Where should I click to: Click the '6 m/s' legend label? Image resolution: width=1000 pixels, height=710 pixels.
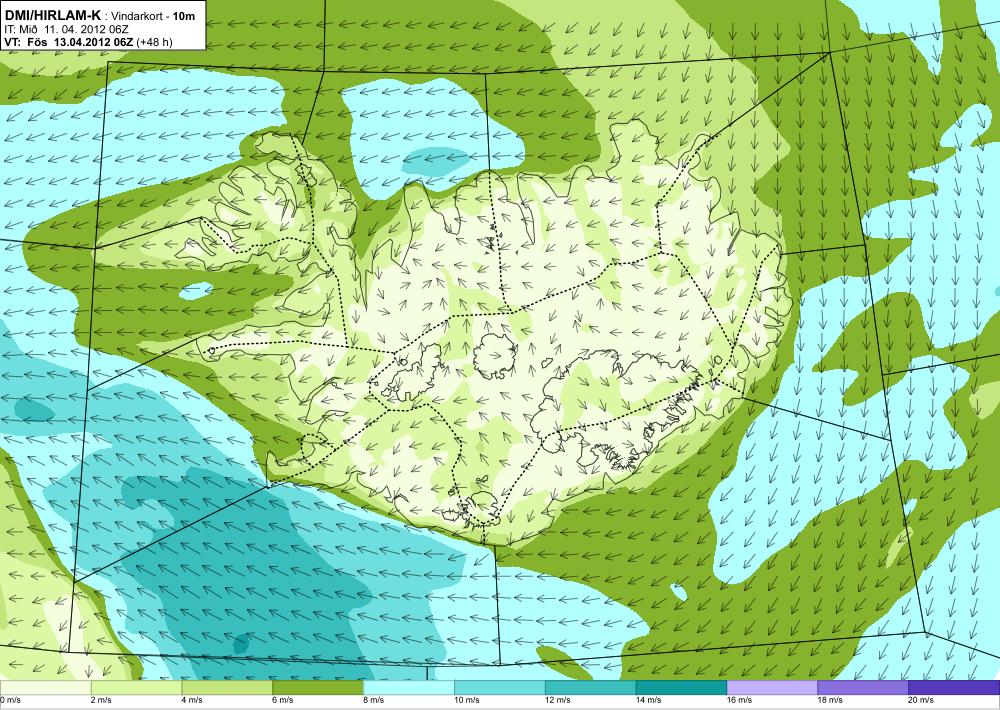pos(283,700)
